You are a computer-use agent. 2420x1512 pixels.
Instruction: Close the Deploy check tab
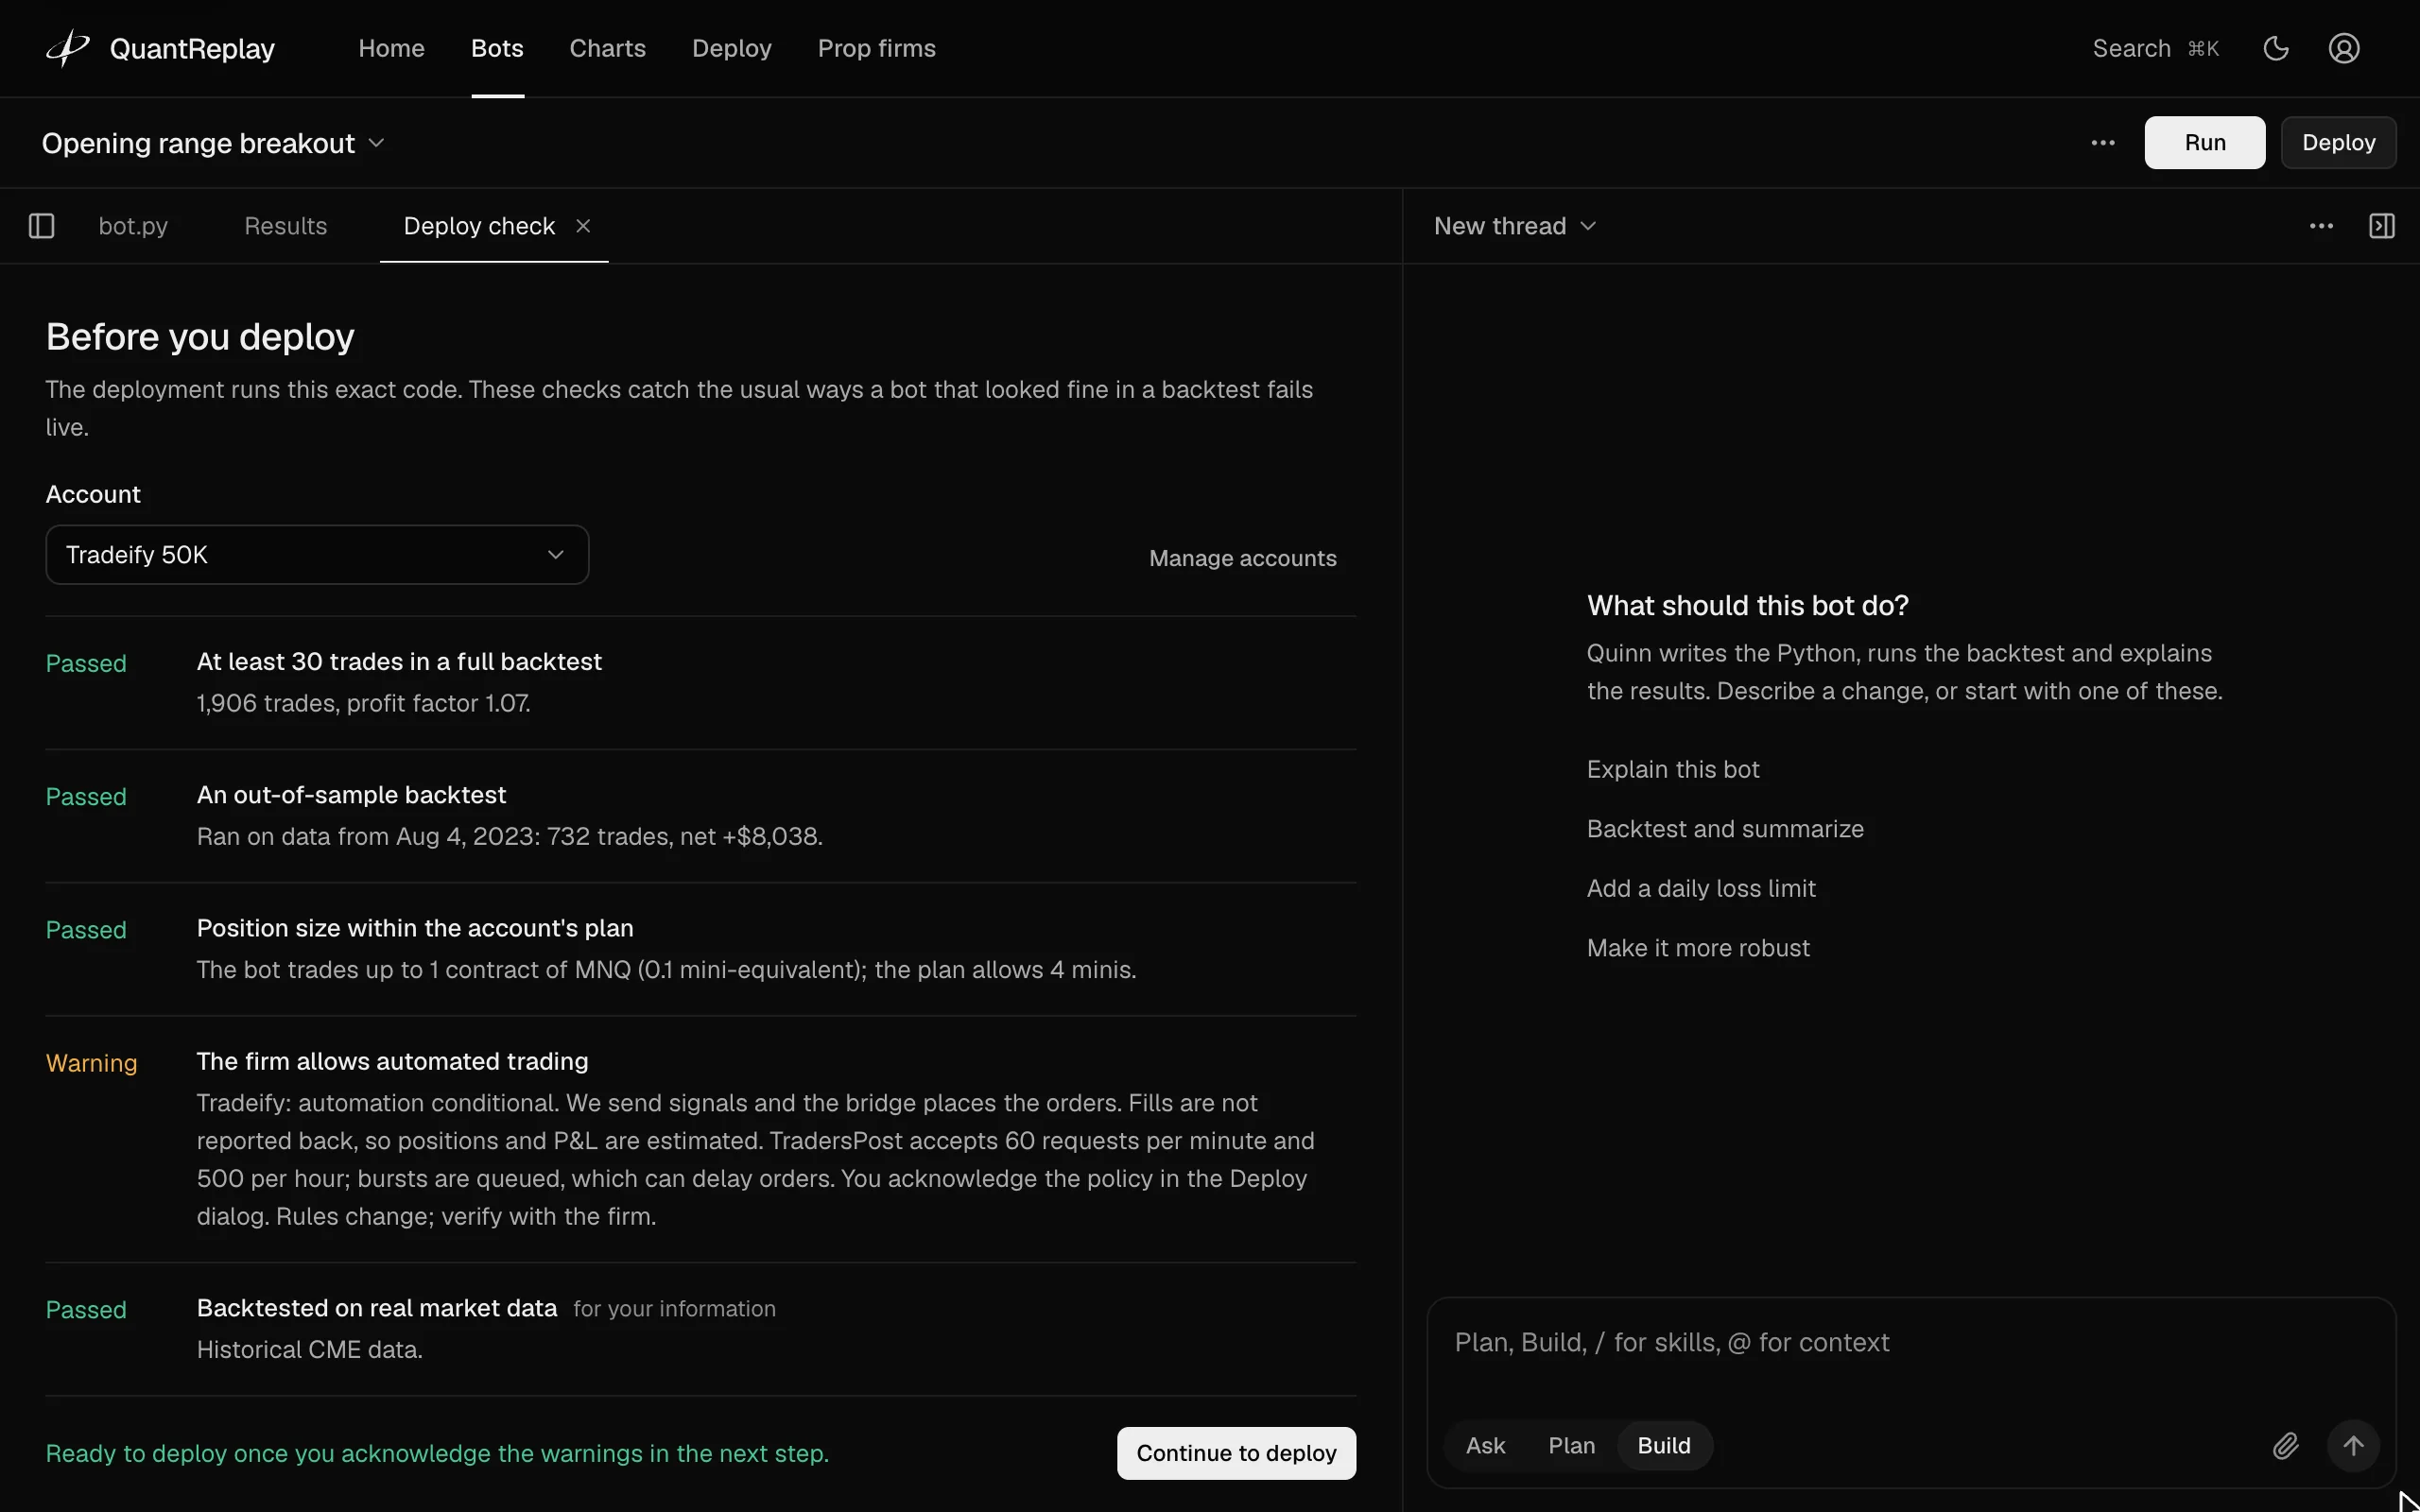(x=583, y=226)
